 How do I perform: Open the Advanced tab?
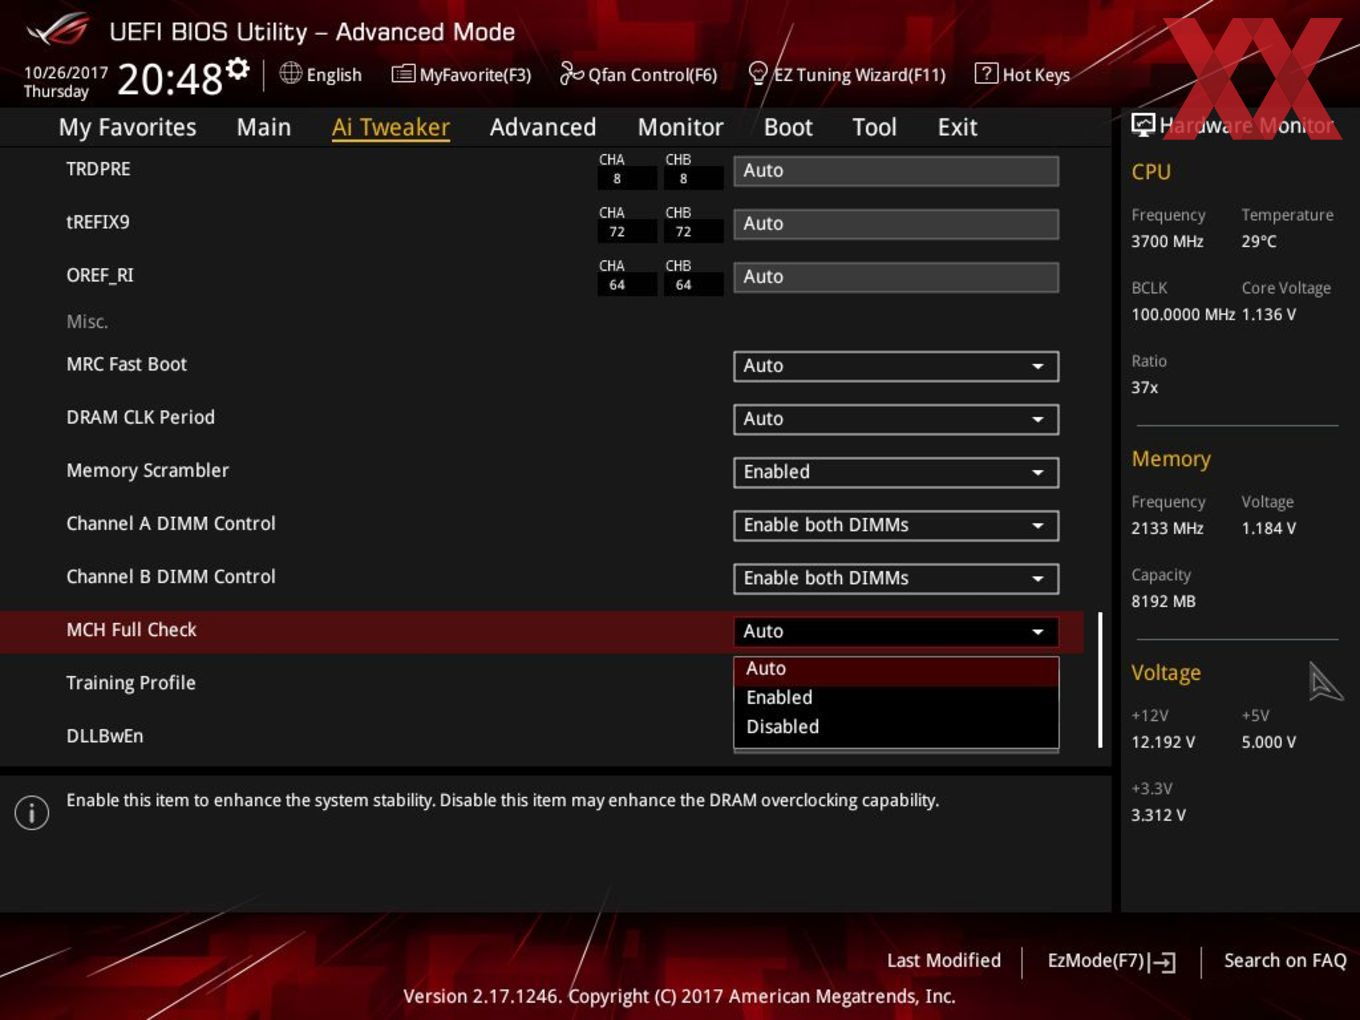coord(543,127)
